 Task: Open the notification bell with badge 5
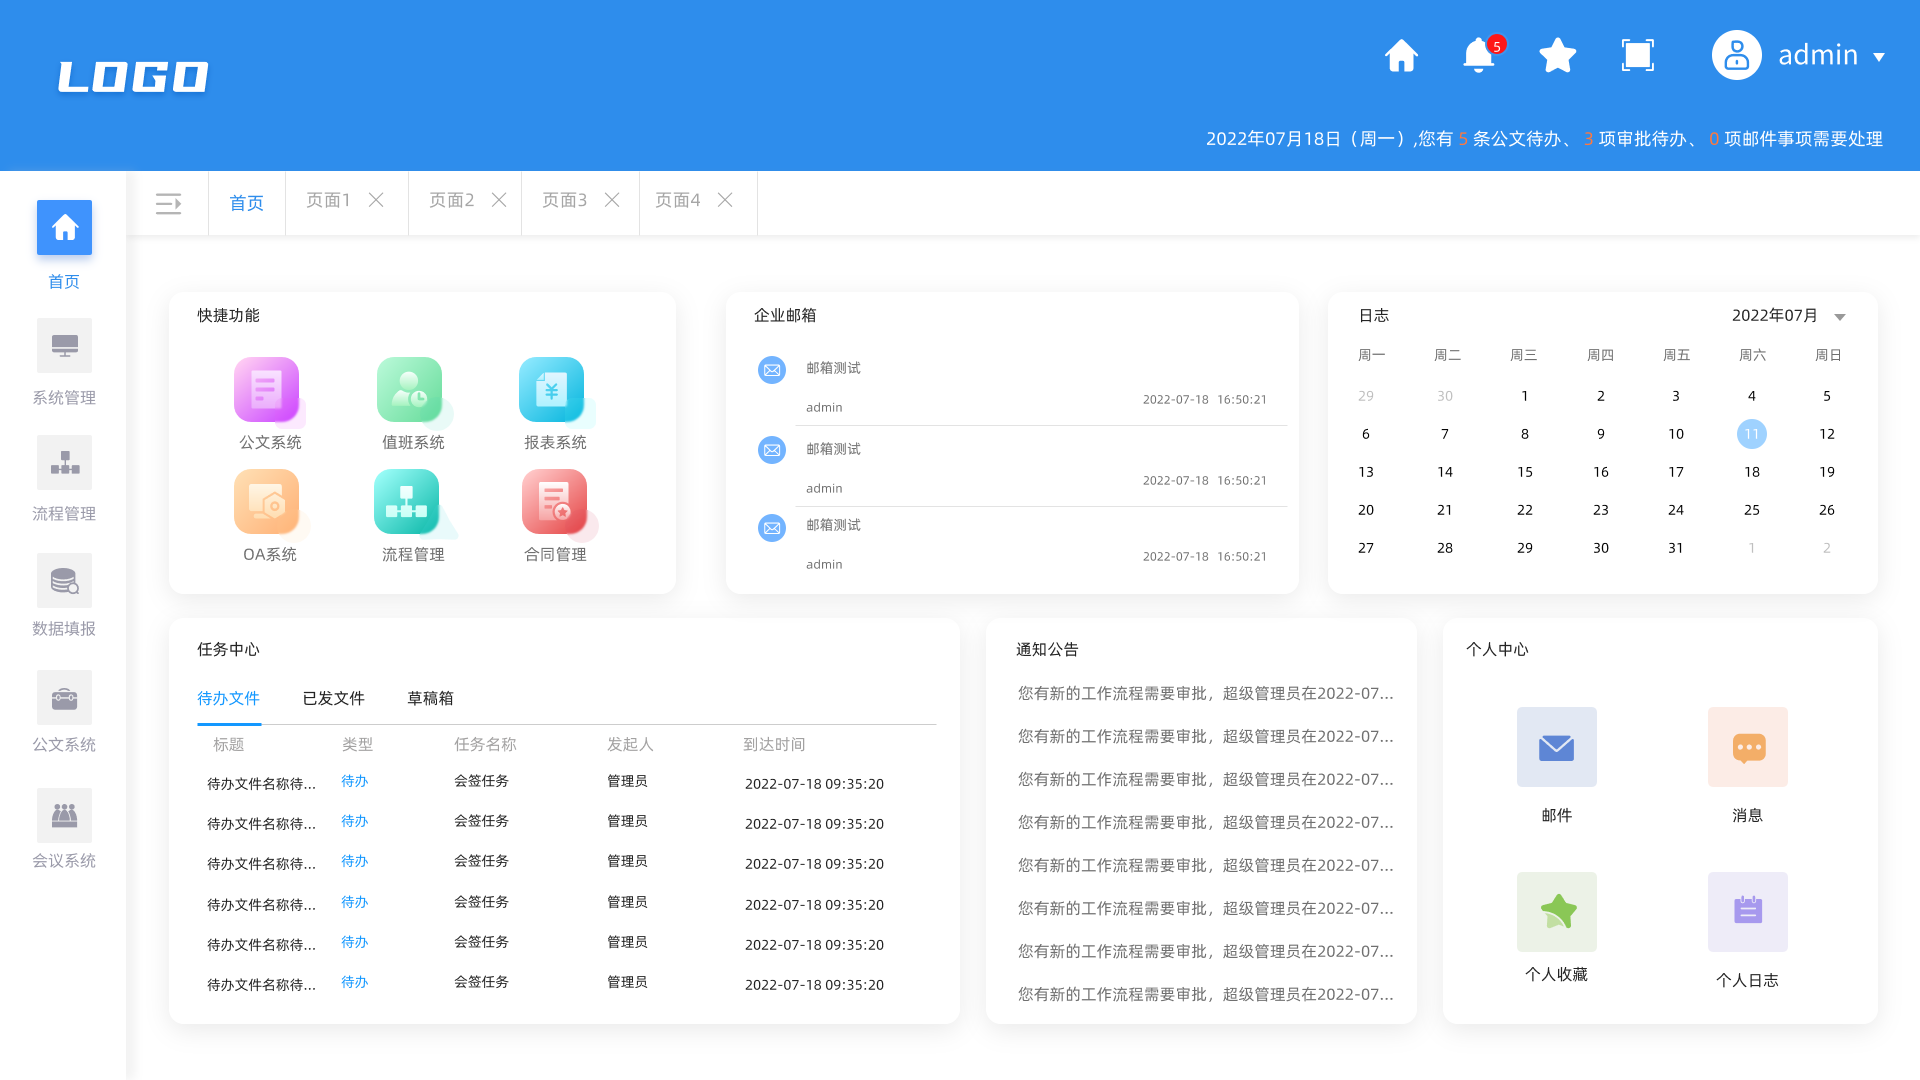click(1481, 55)
